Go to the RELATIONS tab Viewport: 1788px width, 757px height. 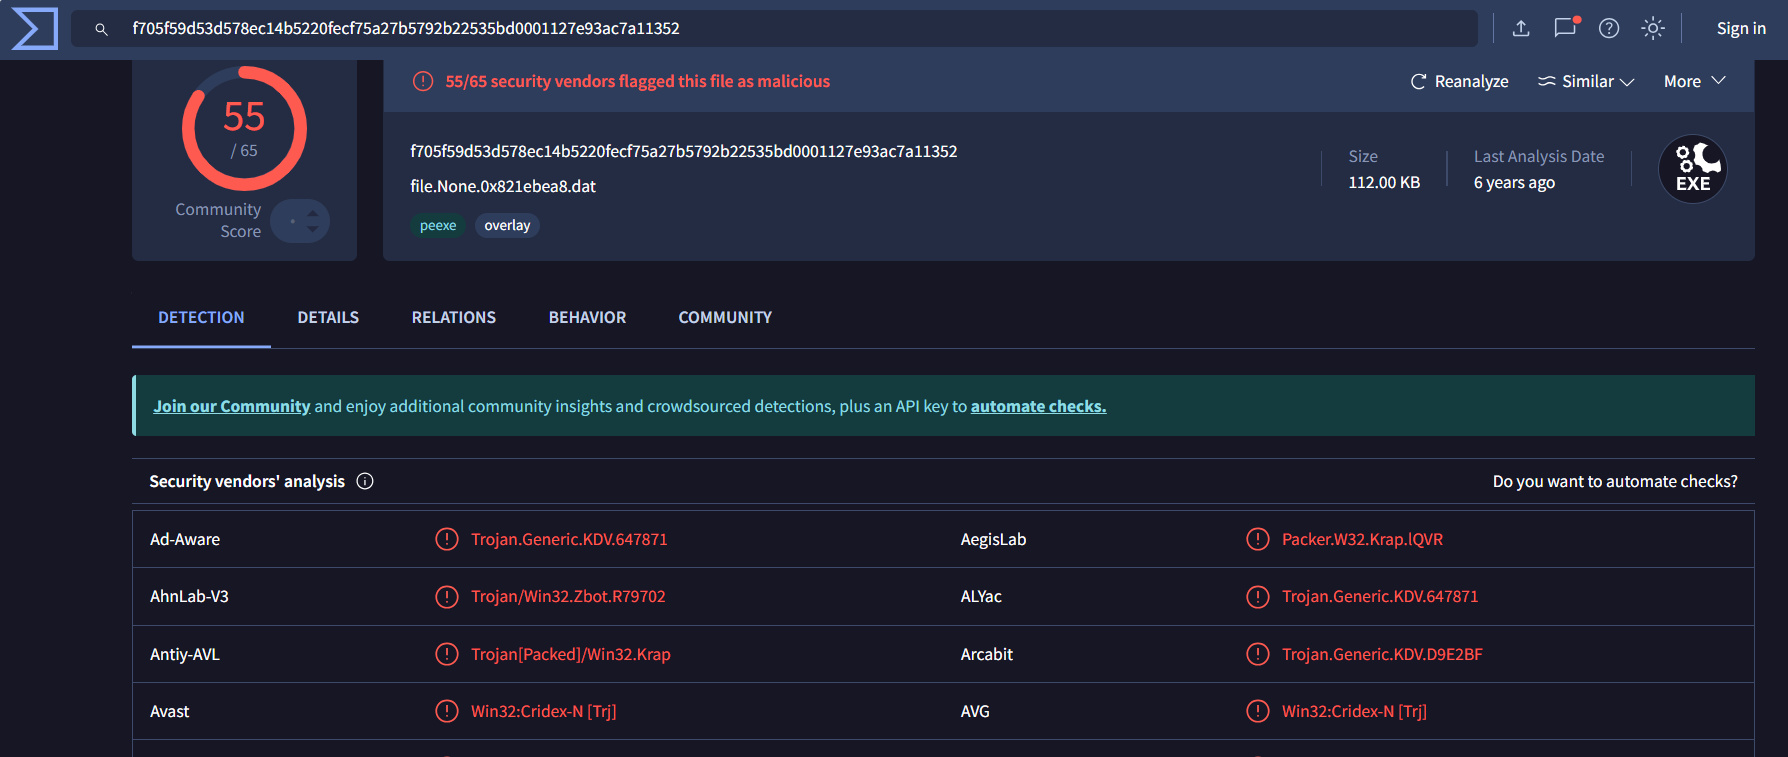coord(454,317)
